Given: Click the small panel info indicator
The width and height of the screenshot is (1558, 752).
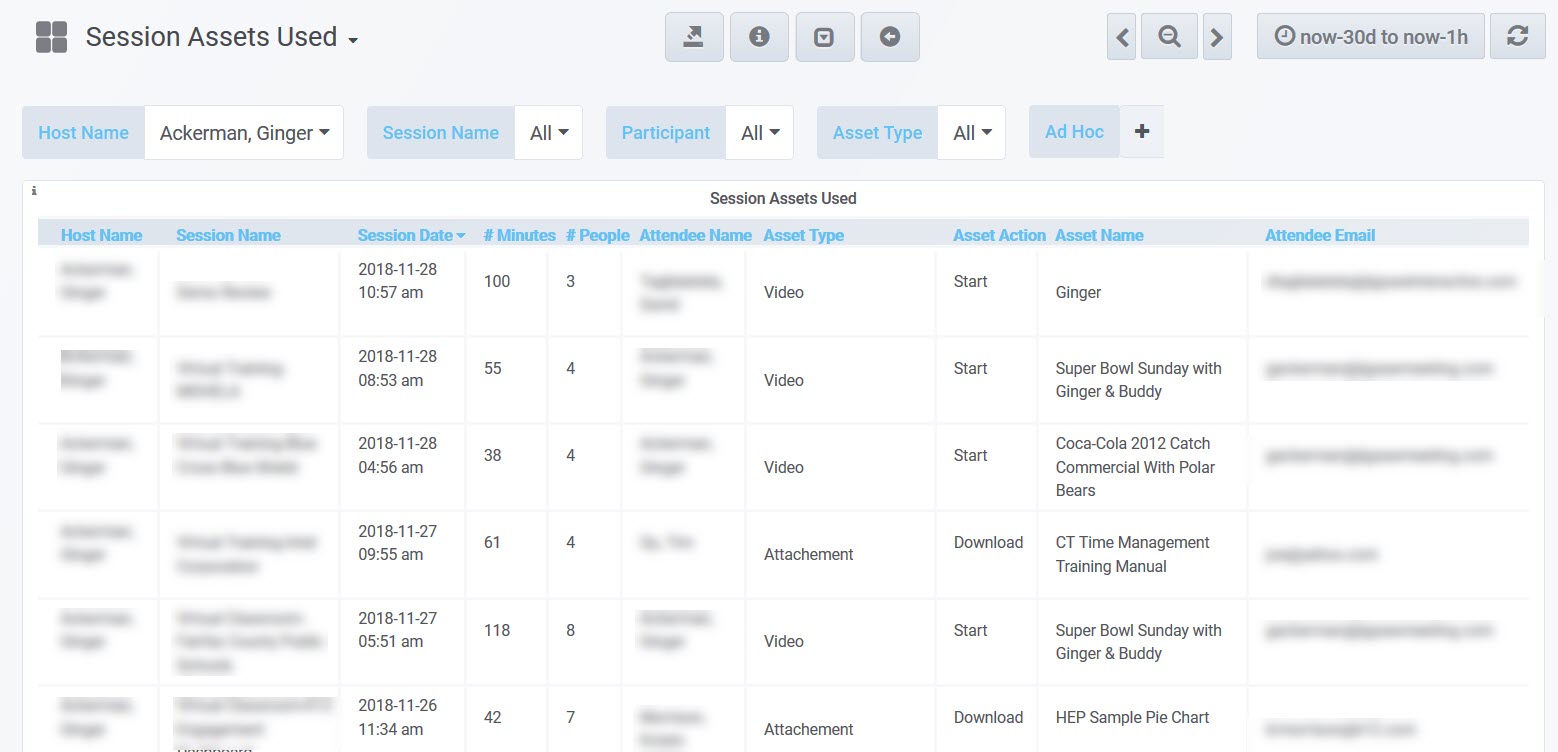Looking at the screenshot, I should pyautogui.click(x=34, y=190).
